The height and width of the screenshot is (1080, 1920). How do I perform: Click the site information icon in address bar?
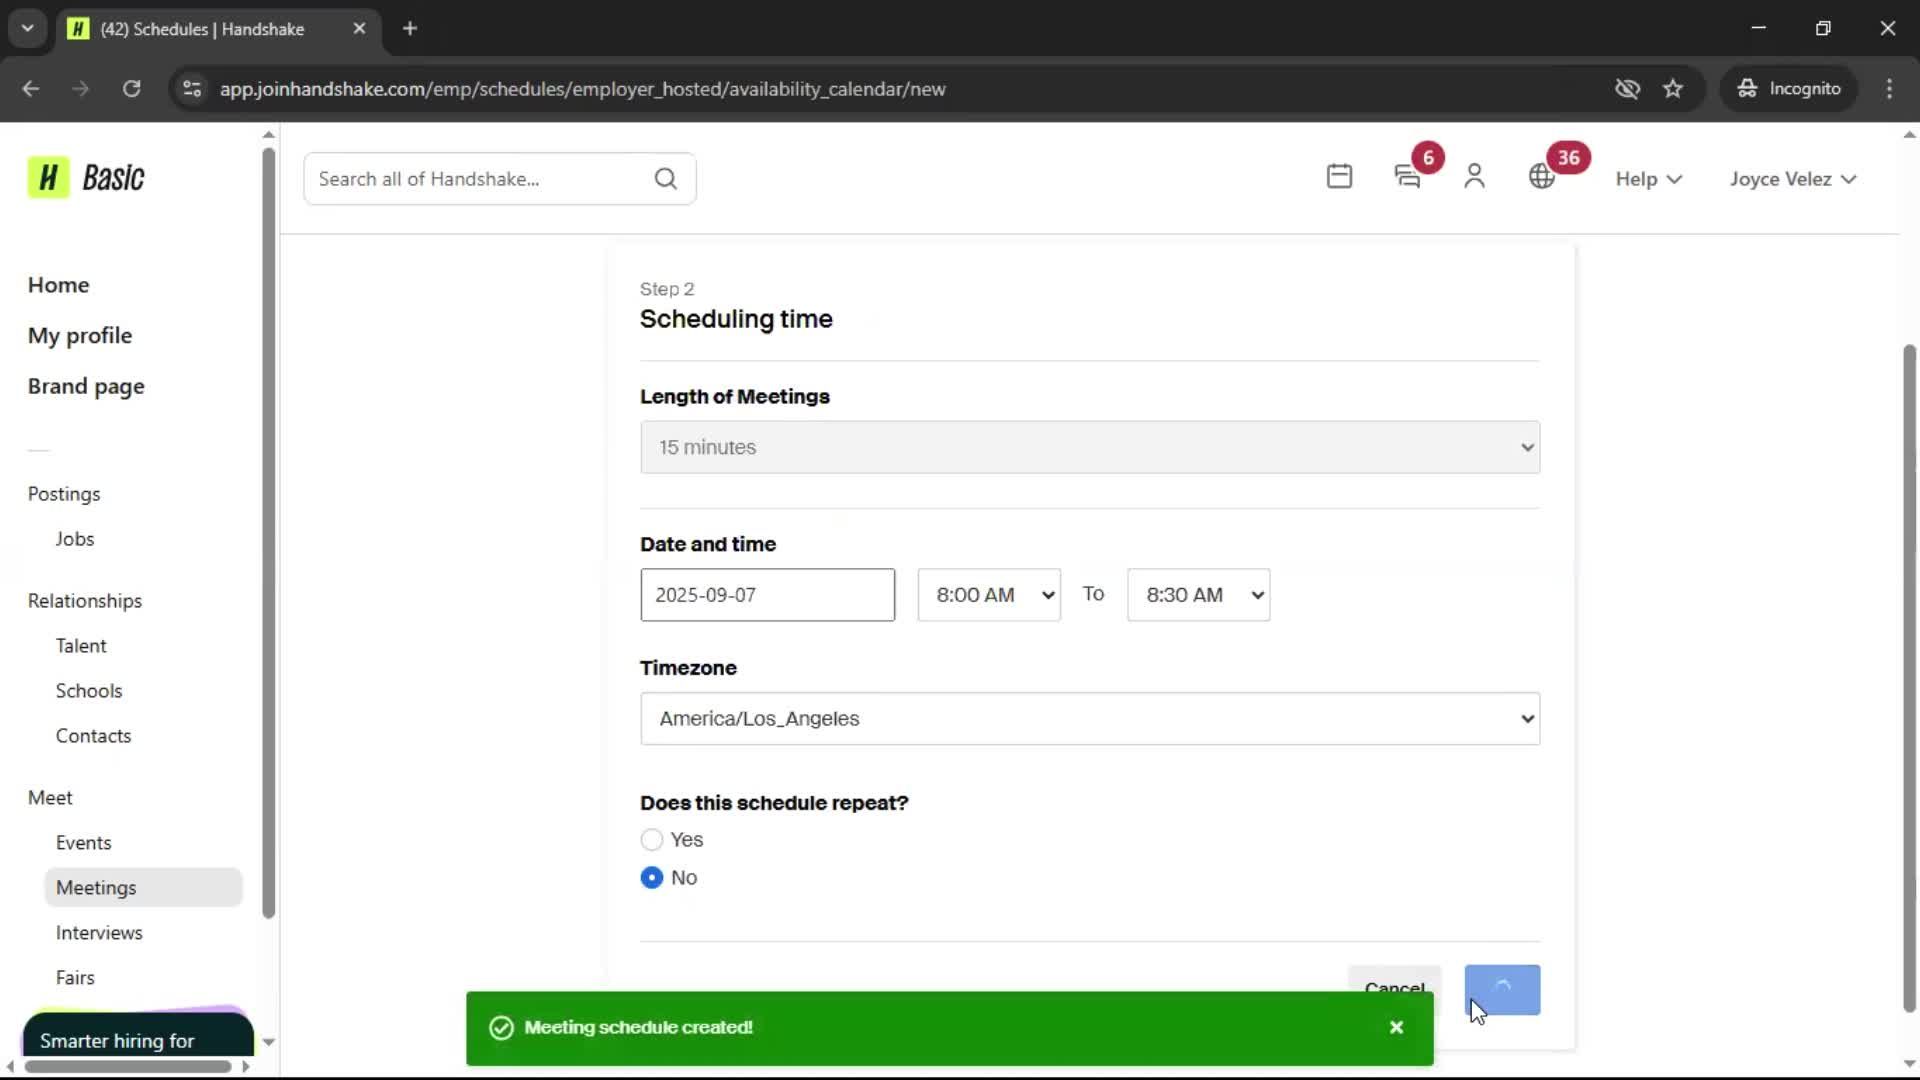point(192,89)
